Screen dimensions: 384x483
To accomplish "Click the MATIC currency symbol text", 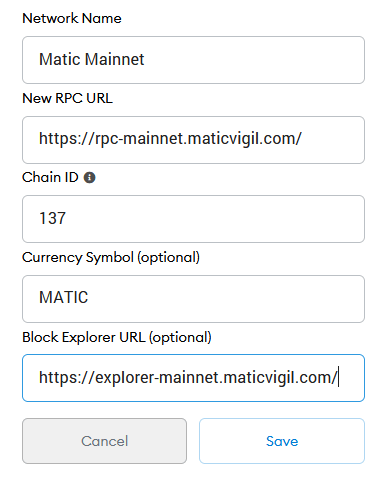I will pos(64,297).
